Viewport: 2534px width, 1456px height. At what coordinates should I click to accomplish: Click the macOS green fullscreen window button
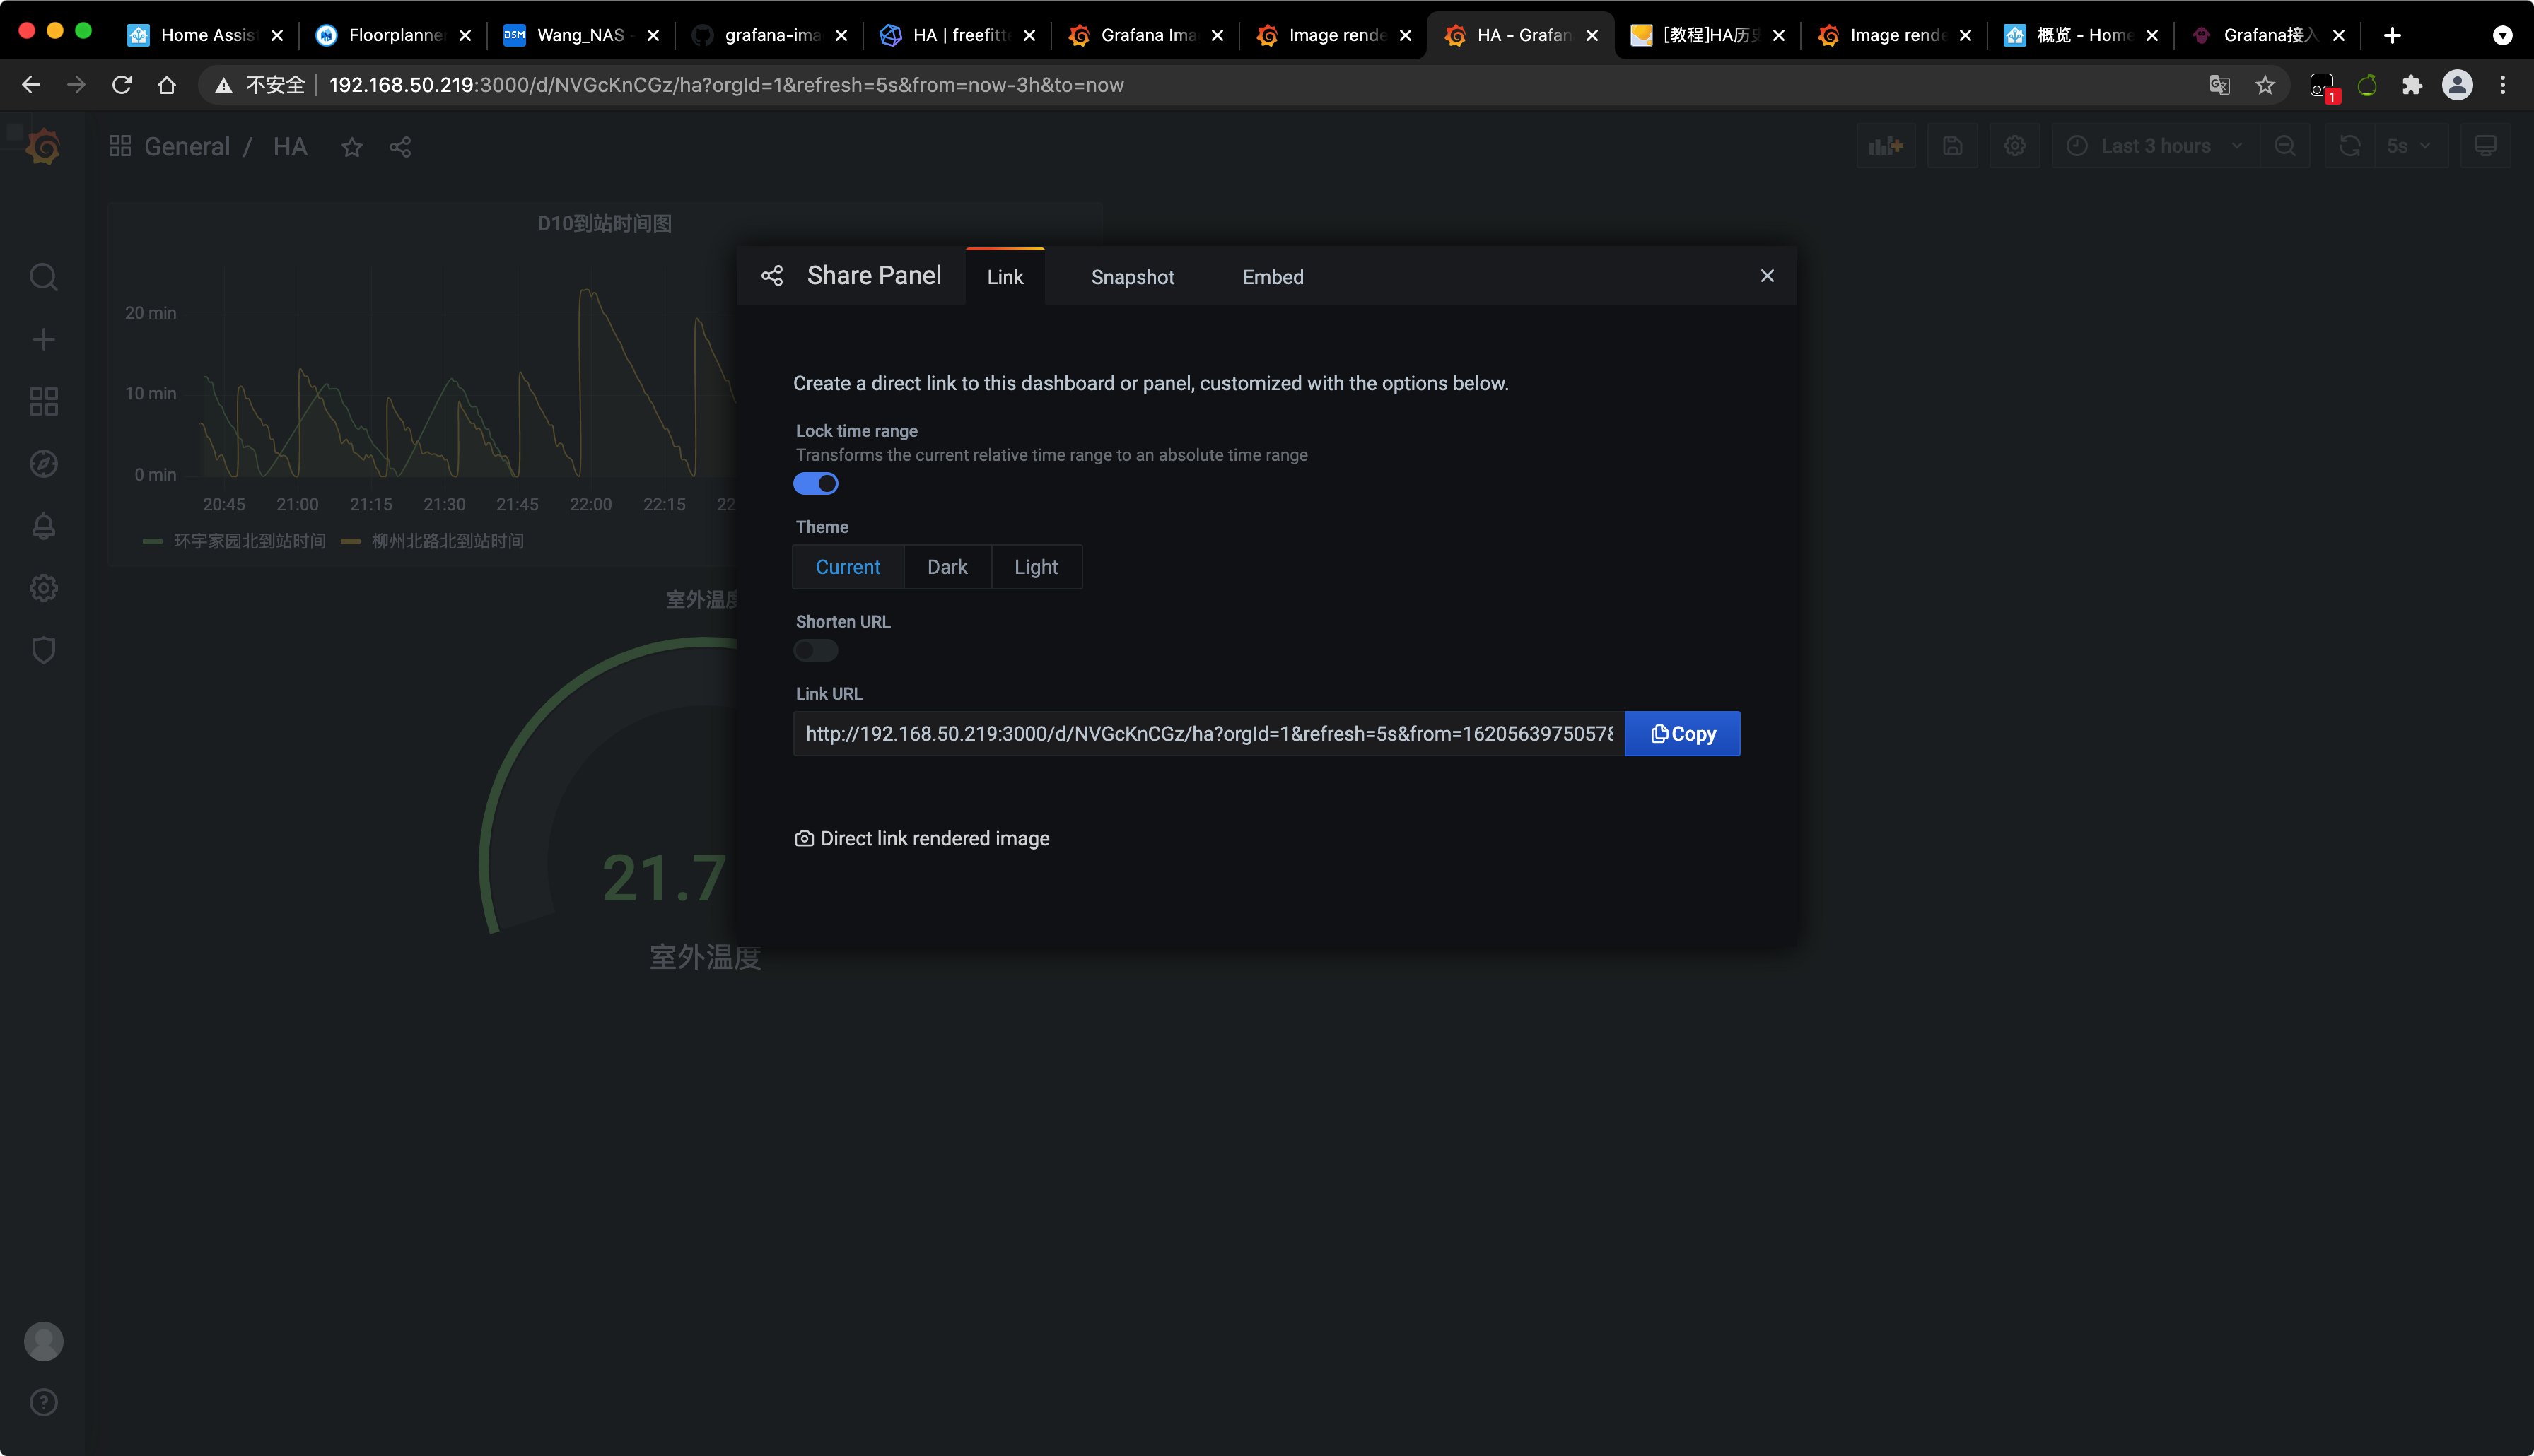[84, 31]
